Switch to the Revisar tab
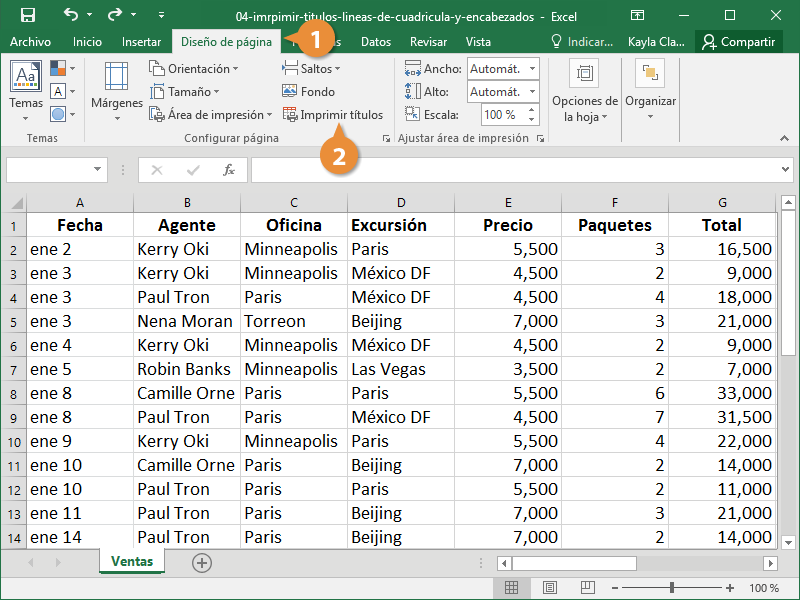800x600 pixels. tap(428, 42)
